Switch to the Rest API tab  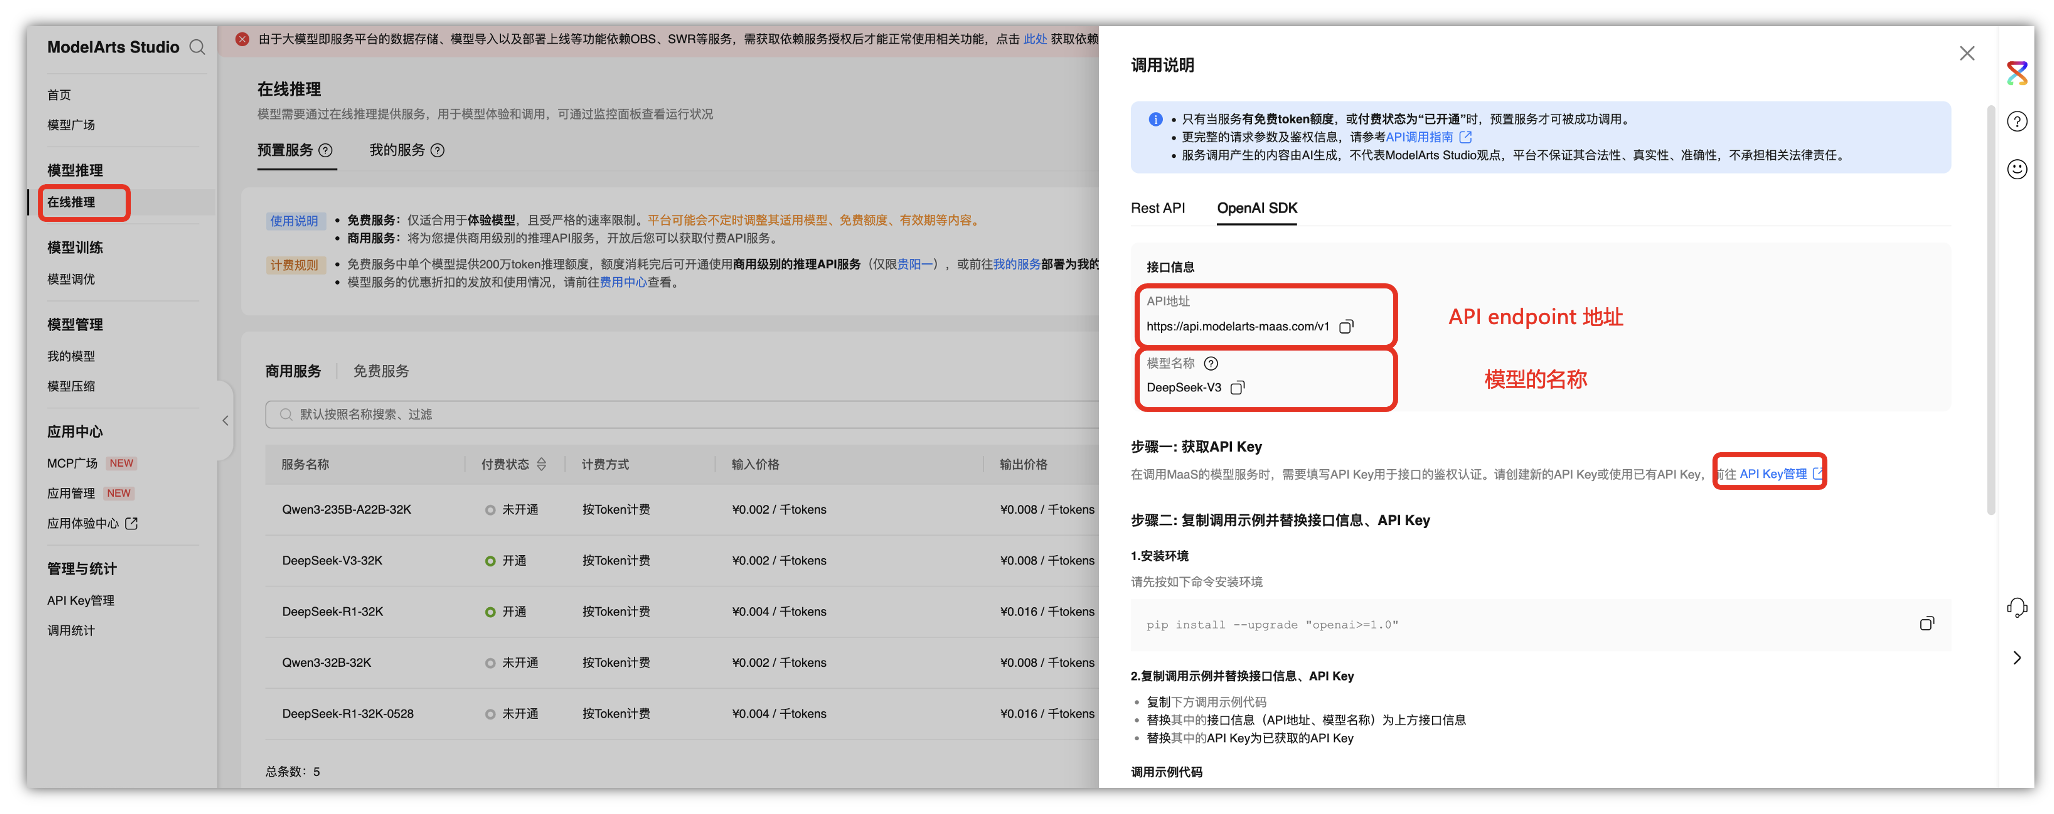pos(1158,208)
